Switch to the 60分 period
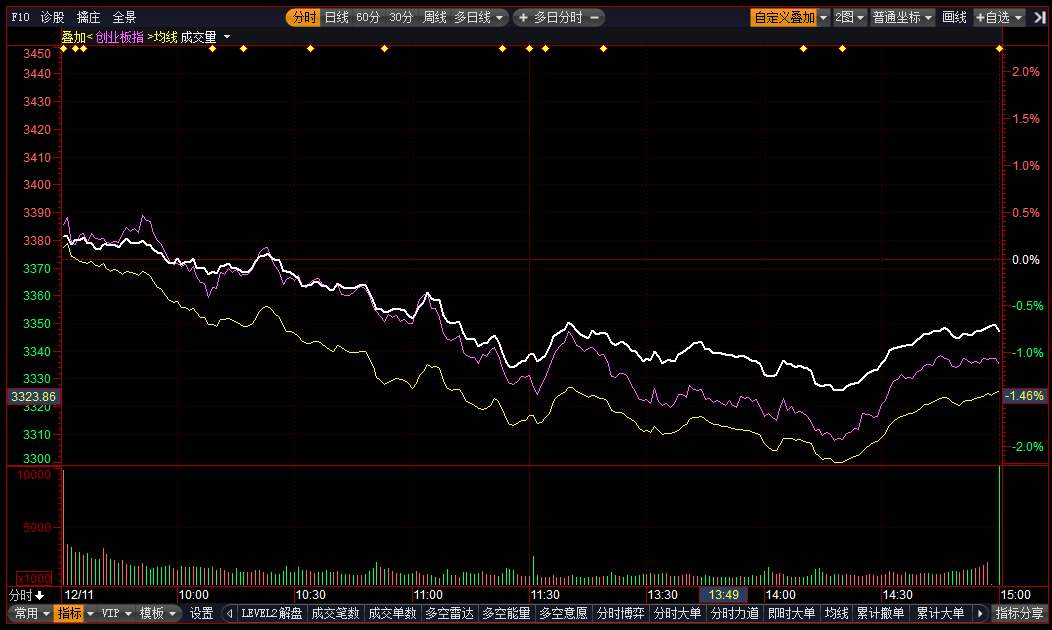 tap(368, 17)
